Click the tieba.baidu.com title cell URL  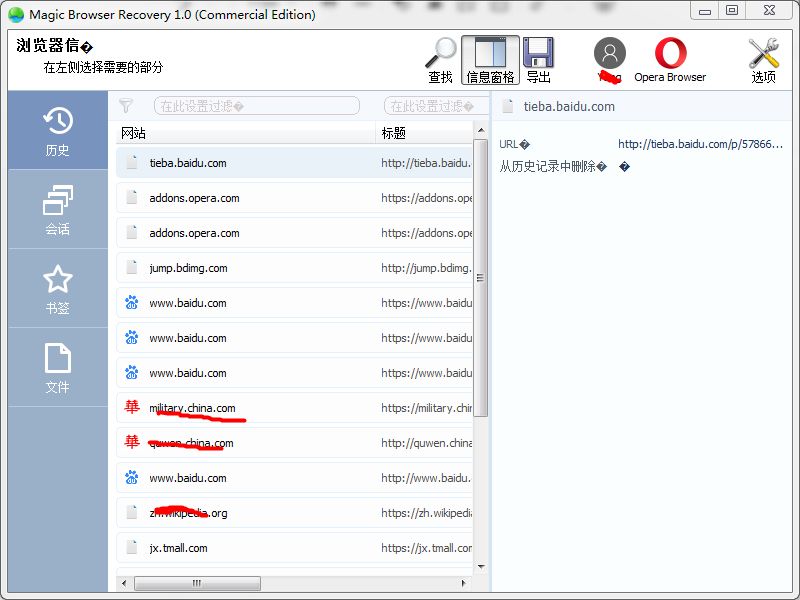coord(426,163)
